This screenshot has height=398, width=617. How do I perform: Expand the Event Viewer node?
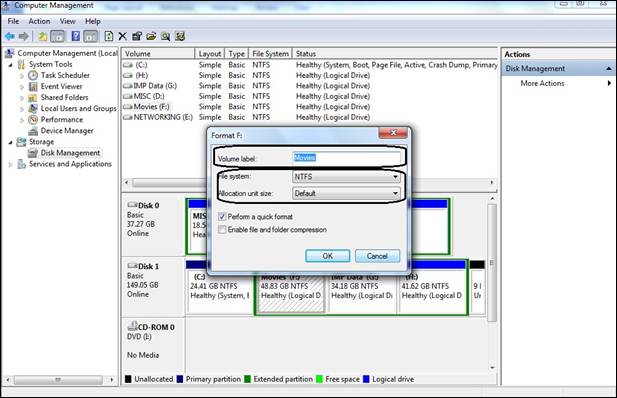pyautogui.click(x=22, y=87)
